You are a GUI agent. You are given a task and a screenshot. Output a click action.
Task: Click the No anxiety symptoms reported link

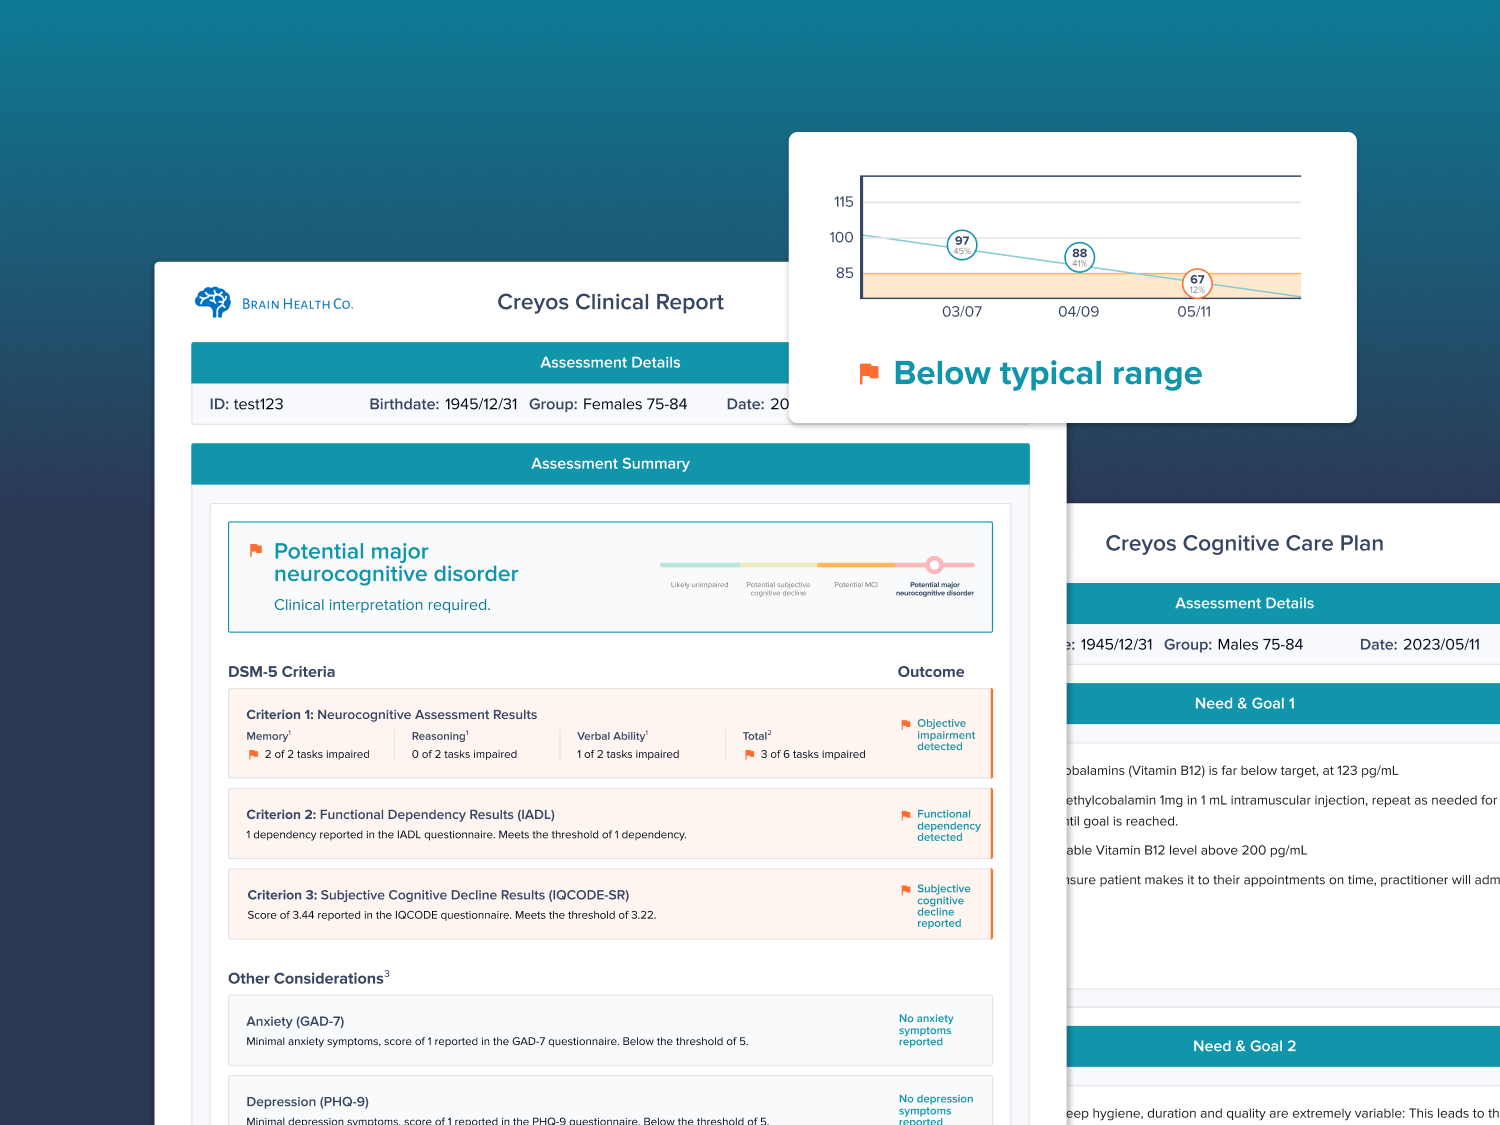[926, 1030]
